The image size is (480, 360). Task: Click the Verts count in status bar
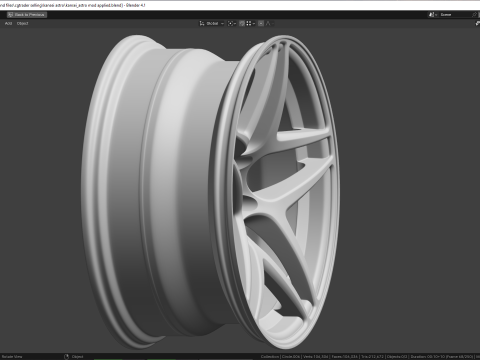coord(315,357)
